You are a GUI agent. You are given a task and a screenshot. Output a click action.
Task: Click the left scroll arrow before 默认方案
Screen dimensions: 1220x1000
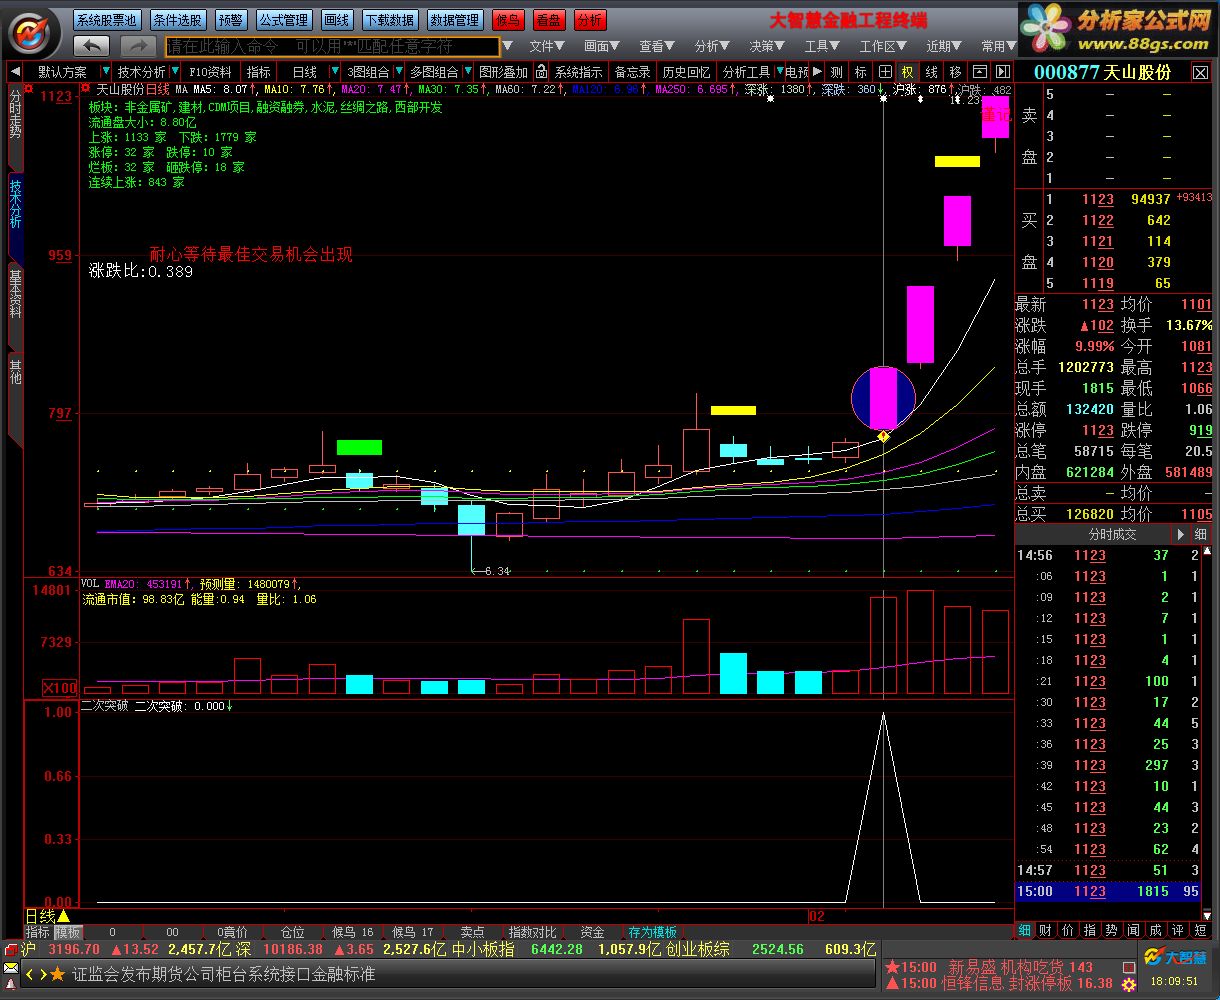[x=15, y=72]
